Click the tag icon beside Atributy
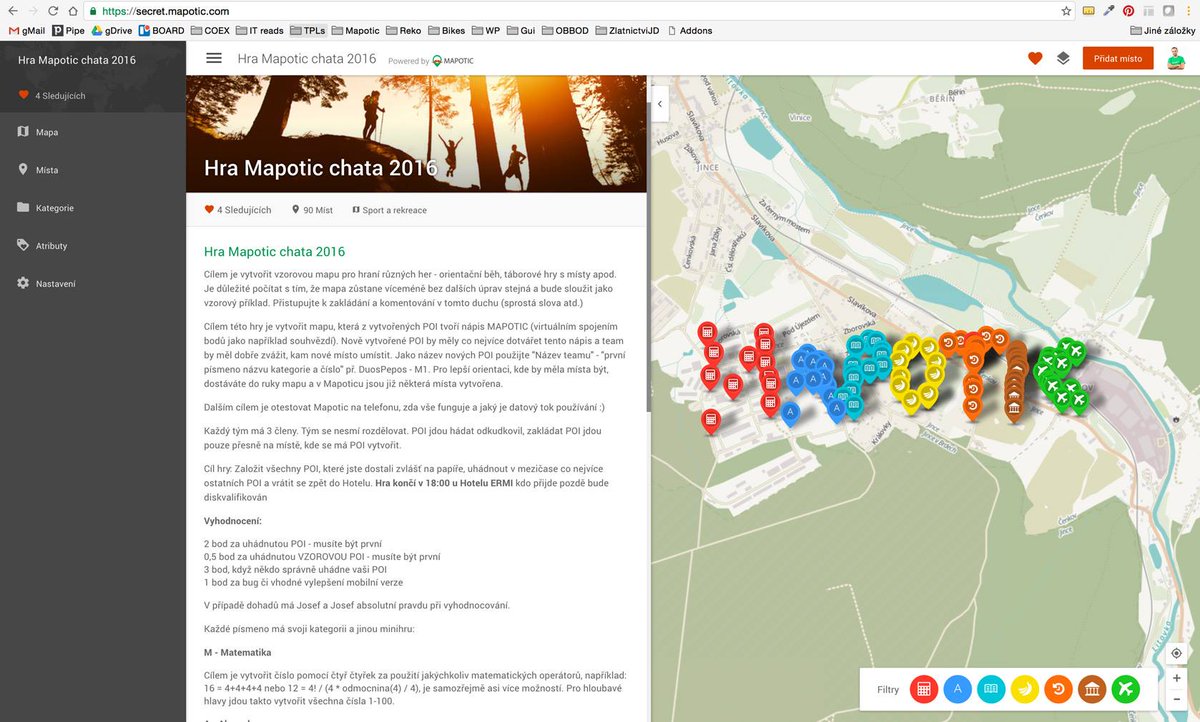This screenshot has width=1200, height=722. tap(23, 246)
